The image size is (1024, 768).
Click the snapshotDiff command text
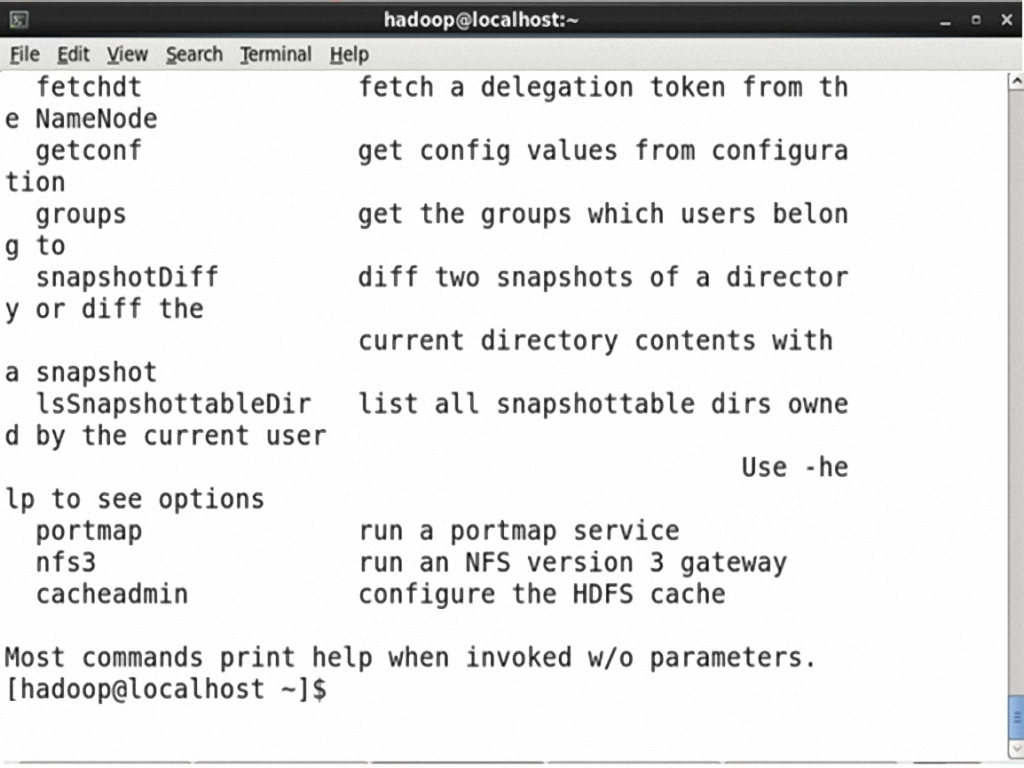tap(127, 278)
